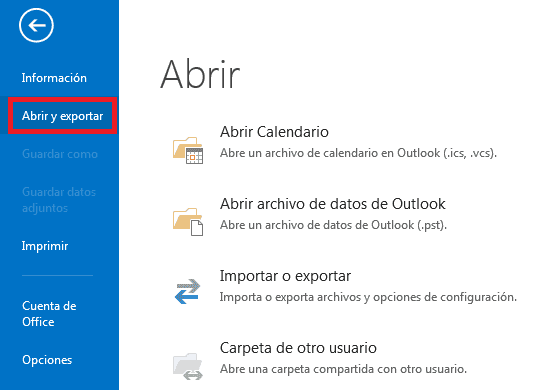Click the 'Abre un archivo de calendario' description
Screen dimensions: 536x390
358,153
